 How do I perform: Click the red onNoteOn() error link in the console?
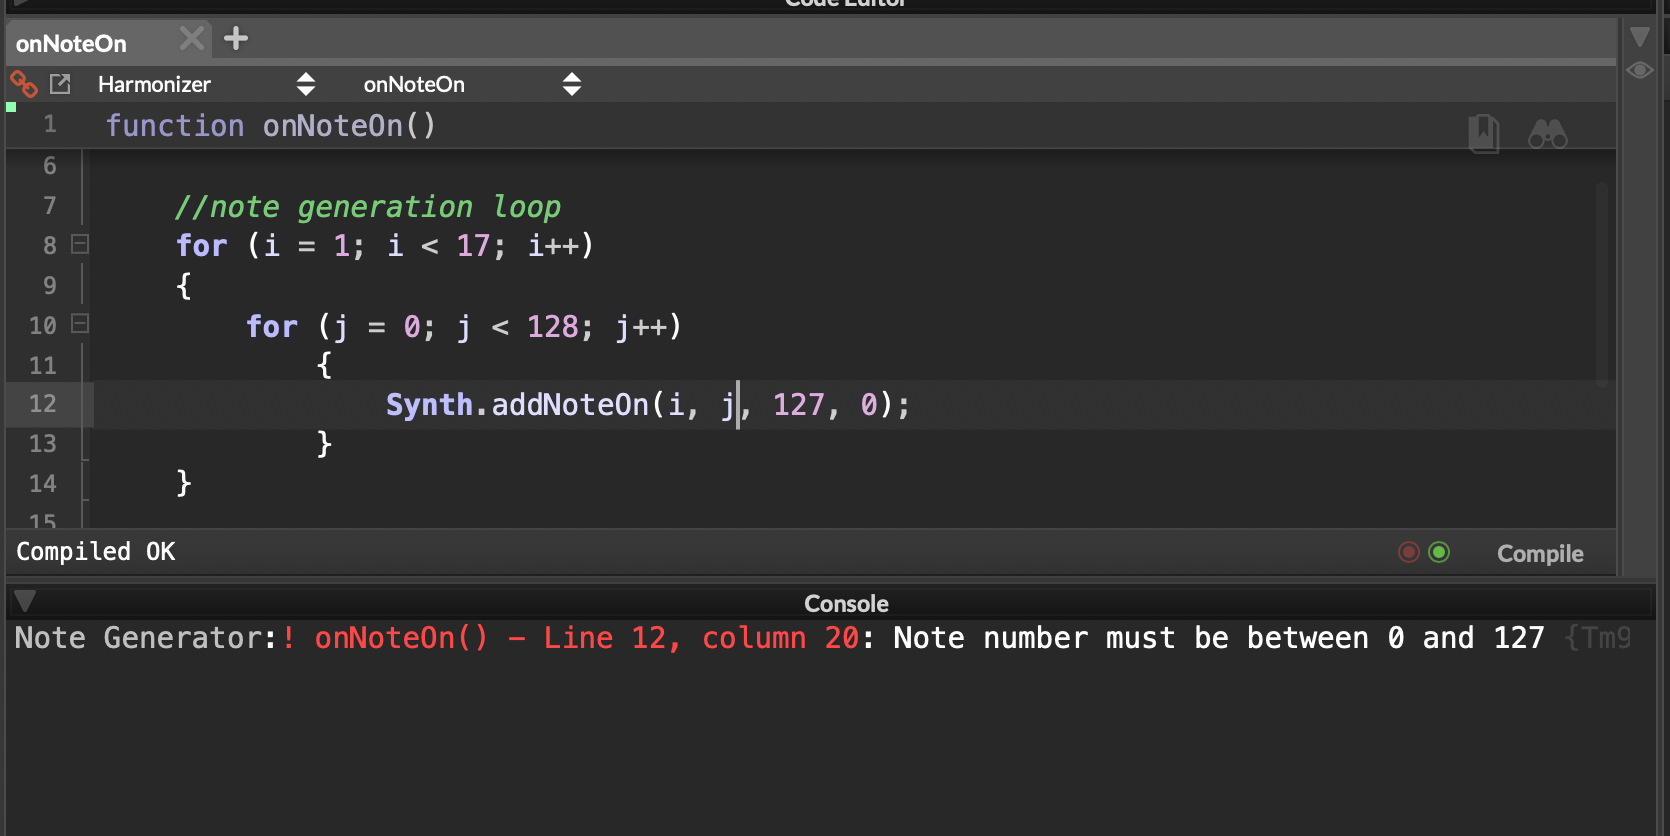[x=401, y=638]
